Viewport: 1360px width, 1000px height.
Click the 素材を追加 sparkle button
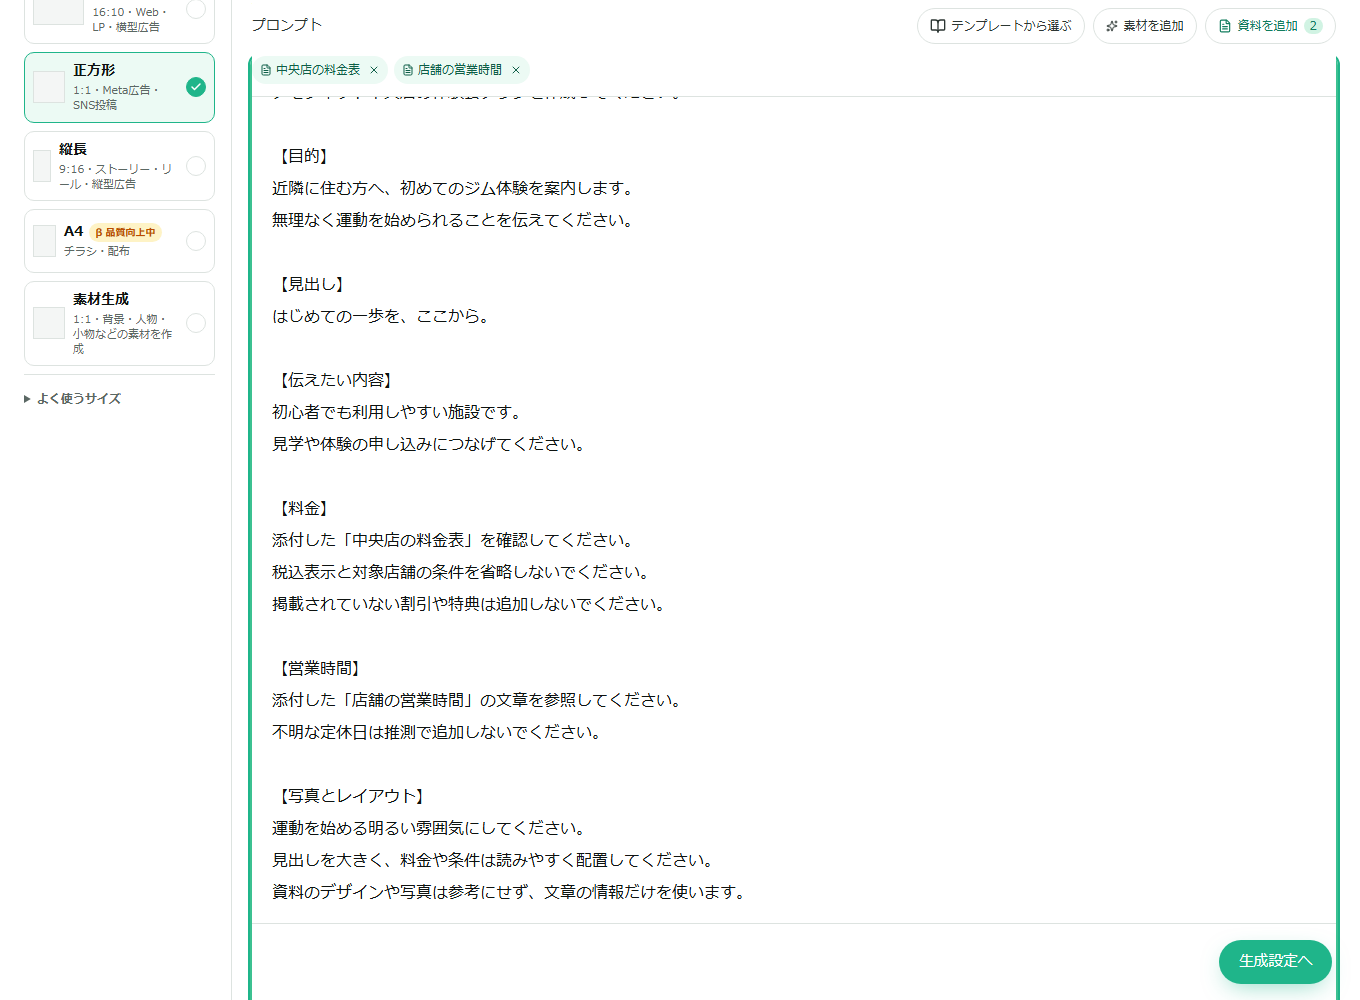click(x=1144, y=26)
